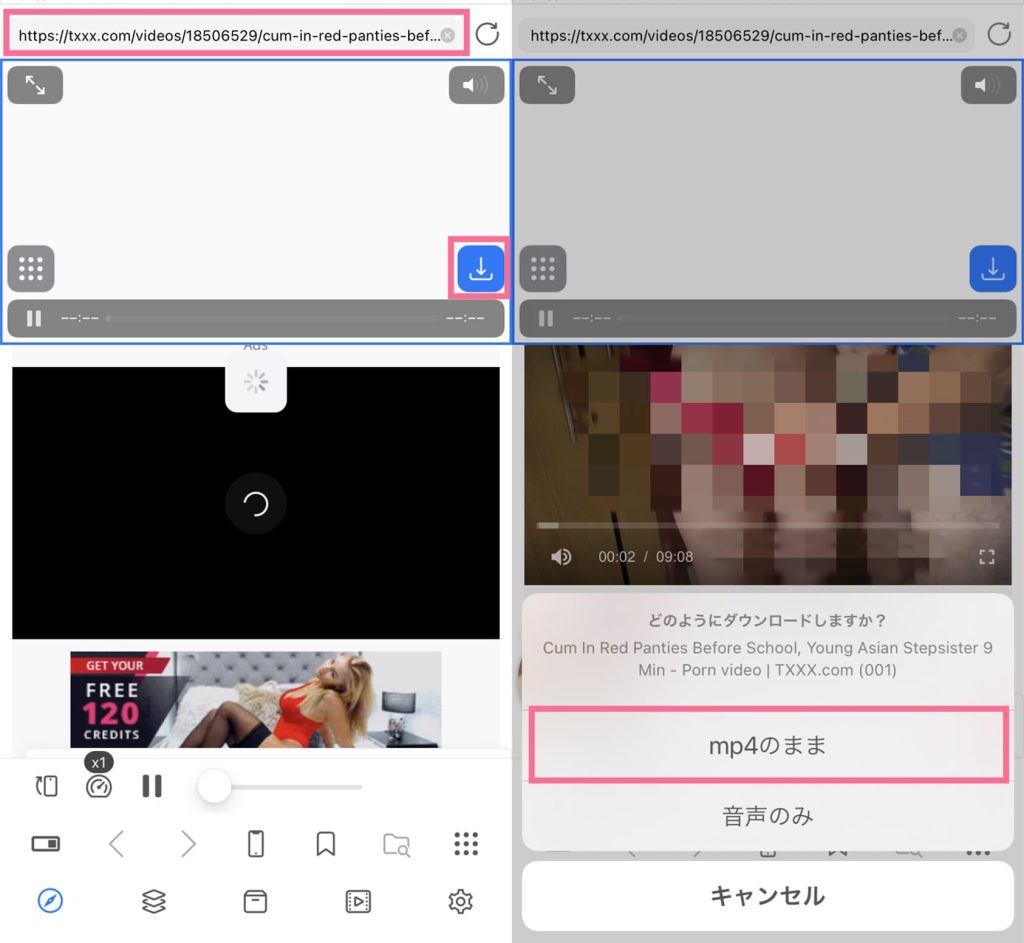Screen dimensions: 1024x943
Task: Reload the page with the left refresh icon
Action: click(x=487, y=35)
